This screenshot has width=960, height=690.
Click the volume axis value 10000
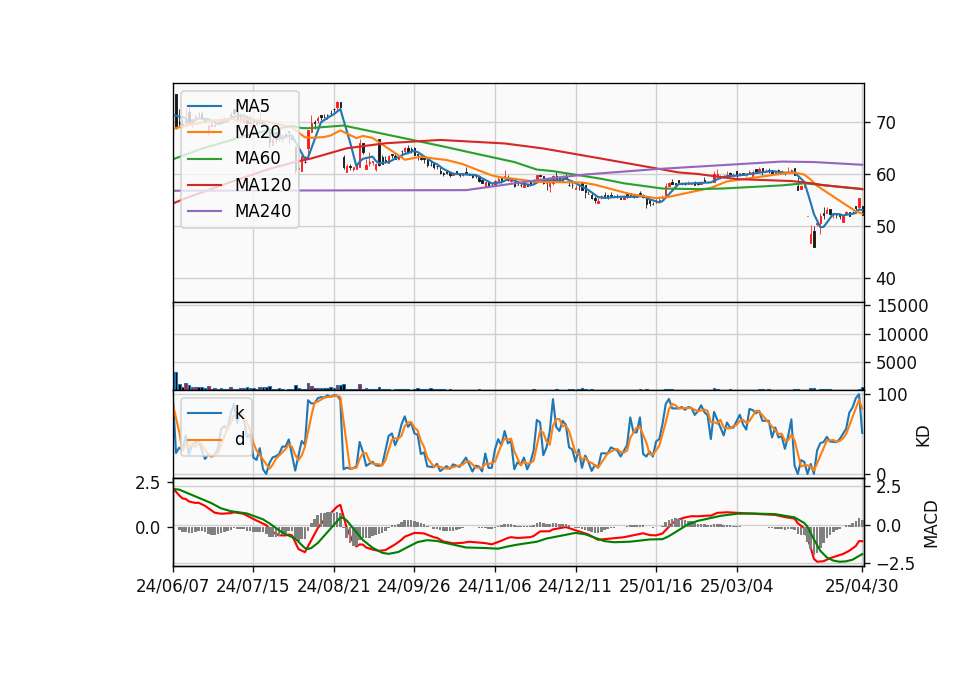coord(902,335)
